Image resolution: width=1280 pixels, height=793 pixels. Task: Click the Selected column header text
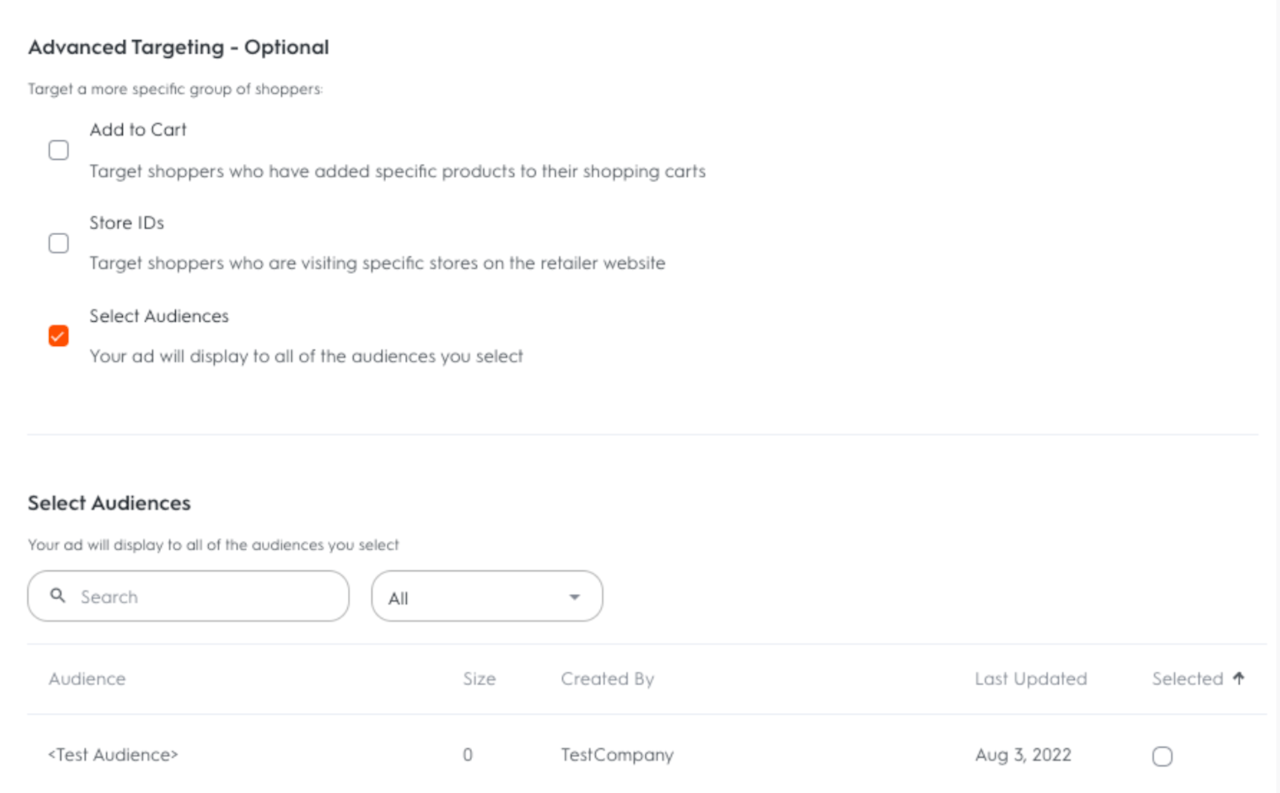coord(1187,679)
